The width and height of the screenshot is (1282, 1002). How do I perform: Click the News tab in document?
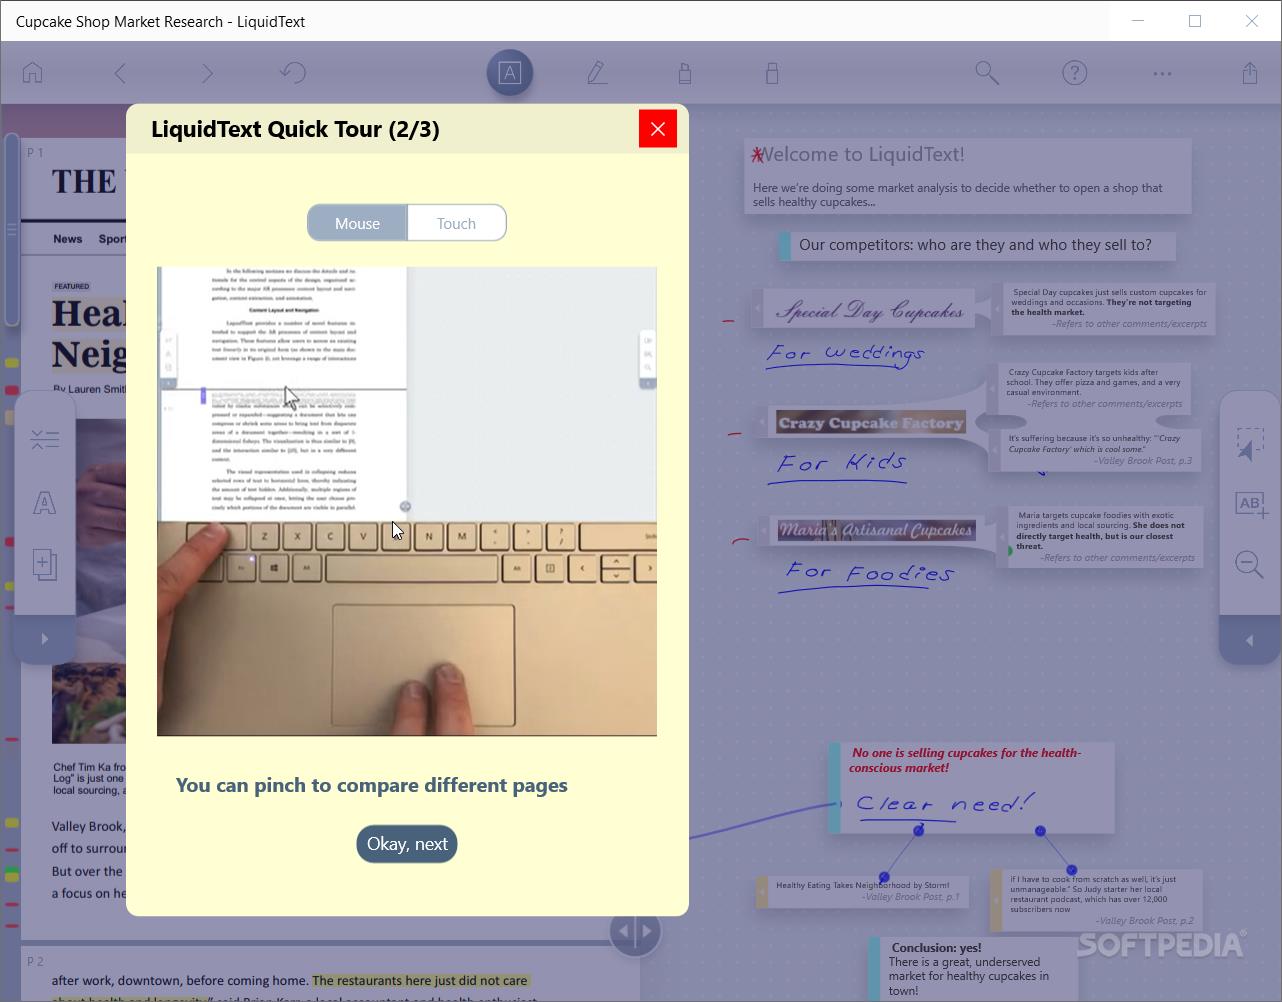[68, 239]
